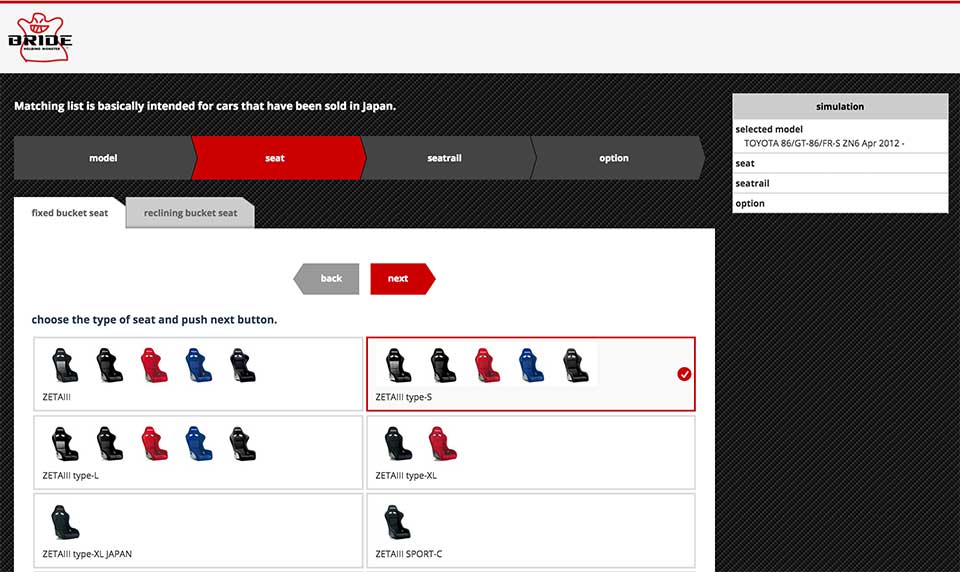Image resolution: width=960 pixels, height=572 pixels.
Task: Go to the model step
Action: coord(103,158)
